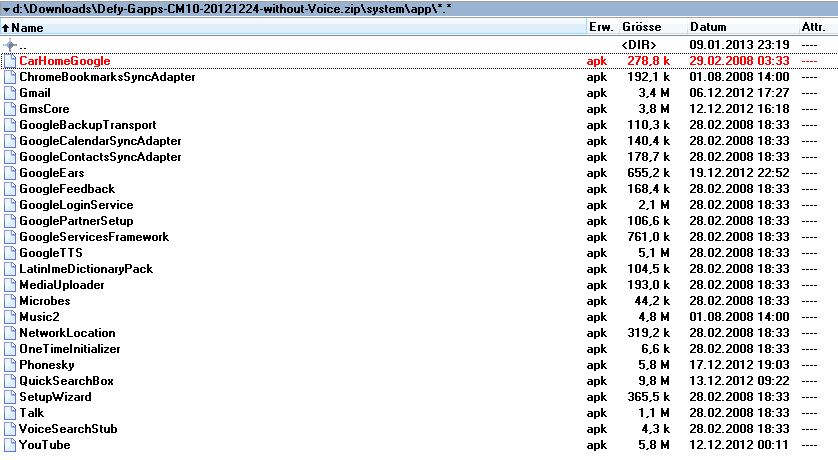The width and height of the screenshot is (838, 460).
Task: Click the GoogleContactsSyncAdapter file icon
Action: coord(10,157)
